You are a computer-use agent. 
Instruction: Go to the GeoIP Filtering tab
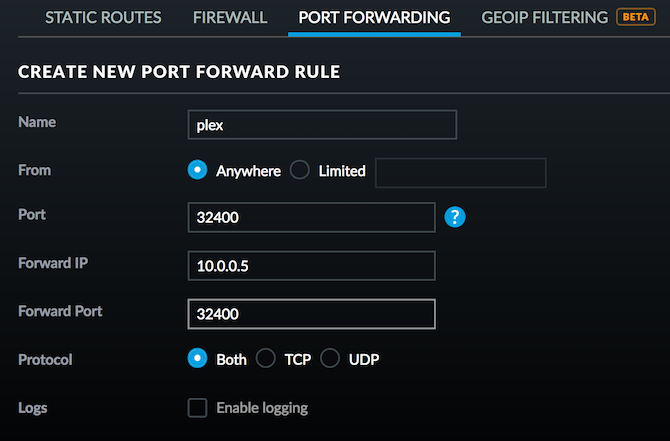pos(543,18)
